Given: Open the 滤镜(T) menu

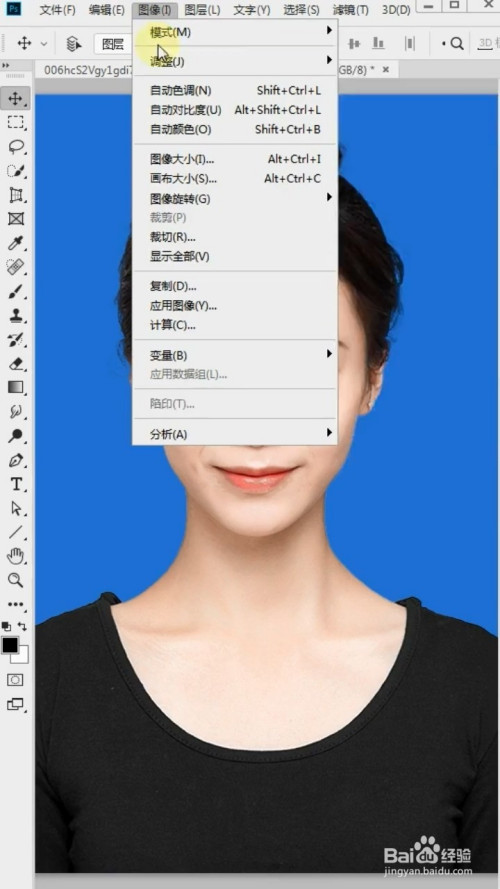Looking at the screenshot, I should [350, 10].
